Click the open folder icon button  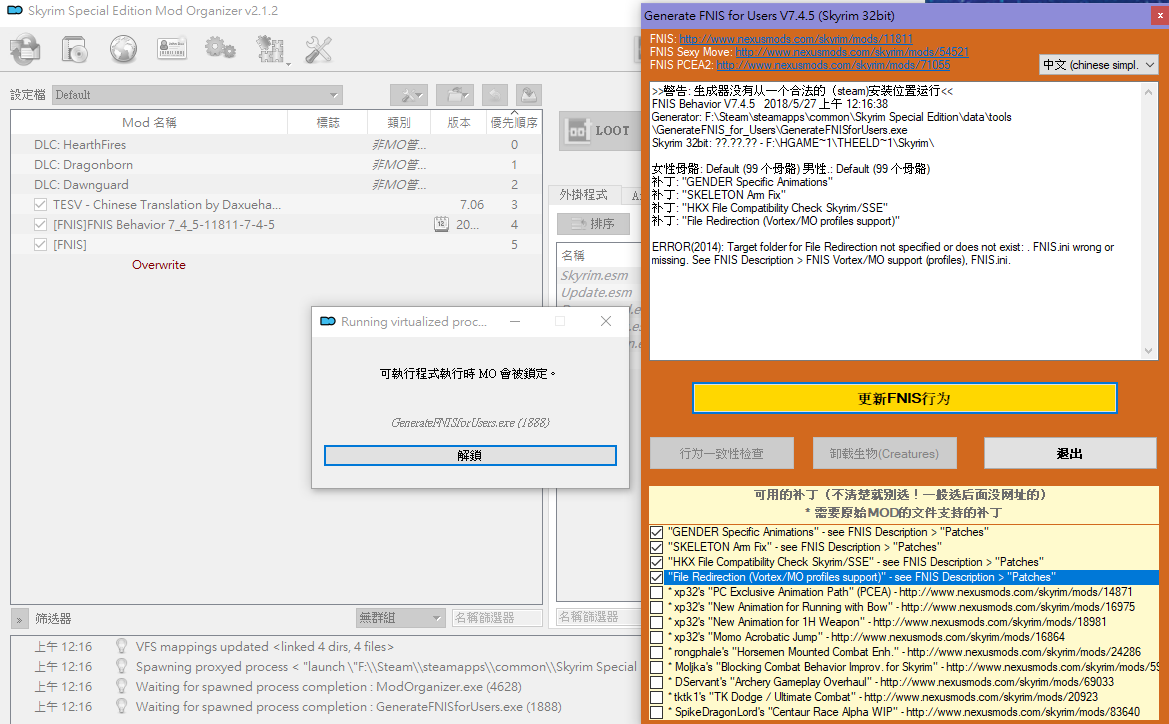455,95
